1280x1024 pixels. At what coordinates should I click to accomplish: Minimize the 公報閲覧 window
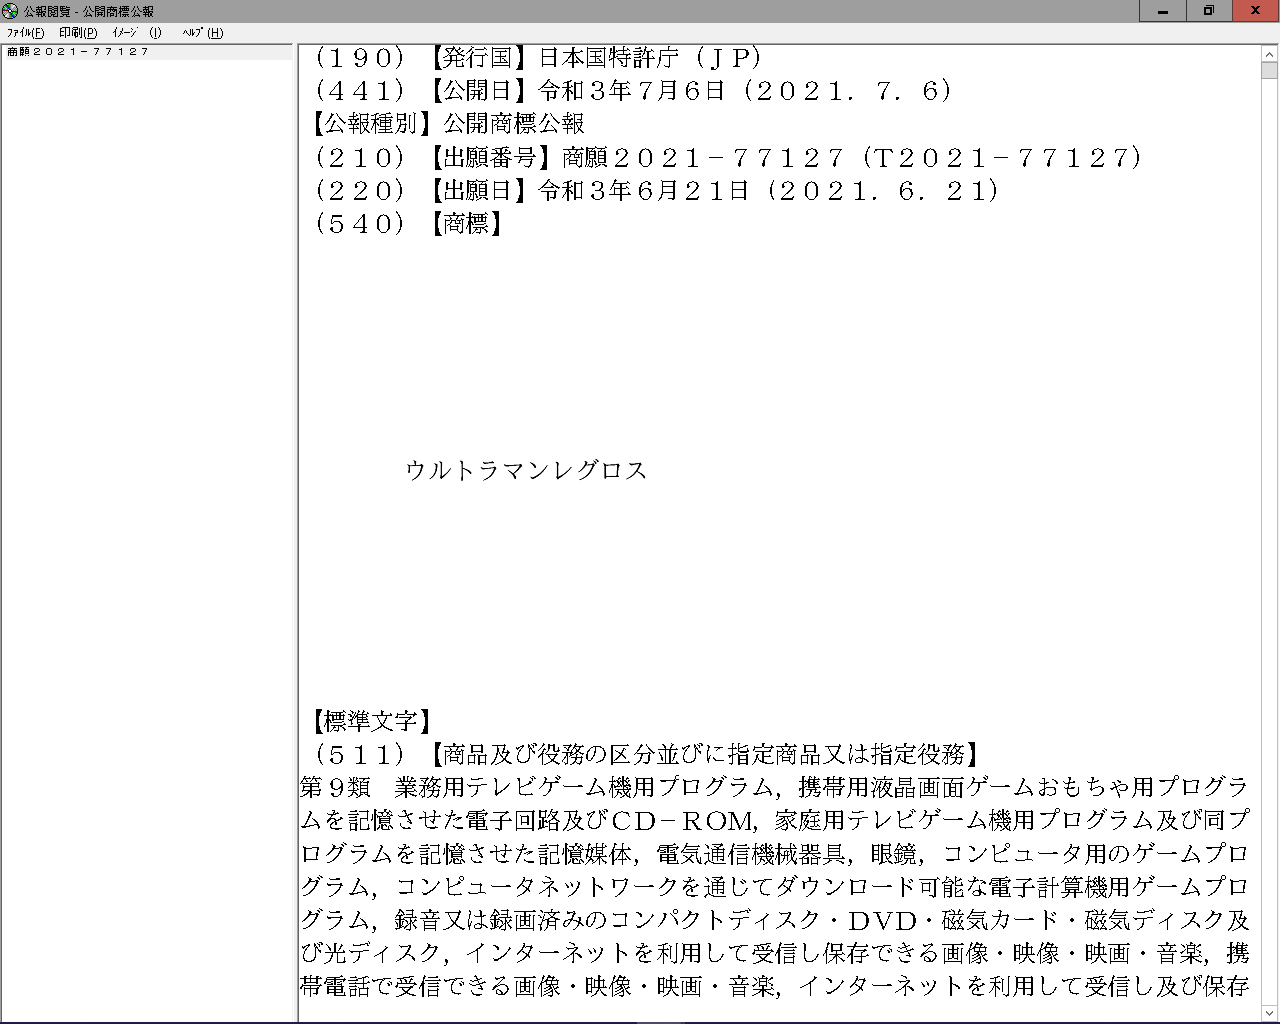click(x=1163, y=11)
